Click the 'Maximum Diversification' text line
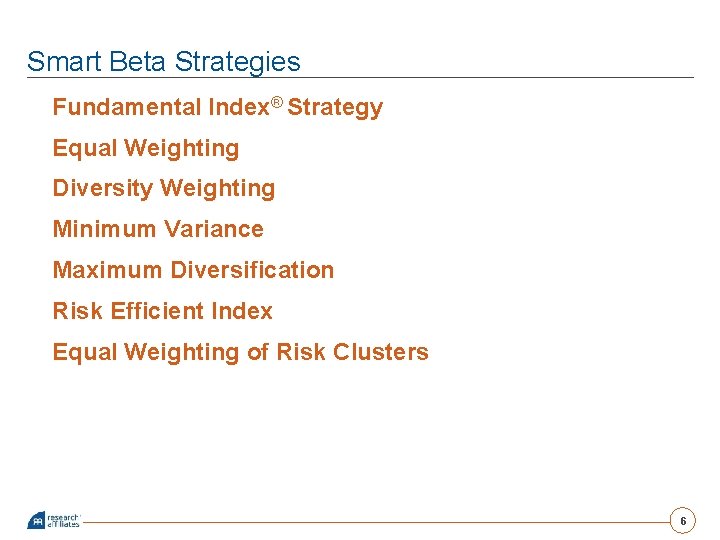 (193, 270)
